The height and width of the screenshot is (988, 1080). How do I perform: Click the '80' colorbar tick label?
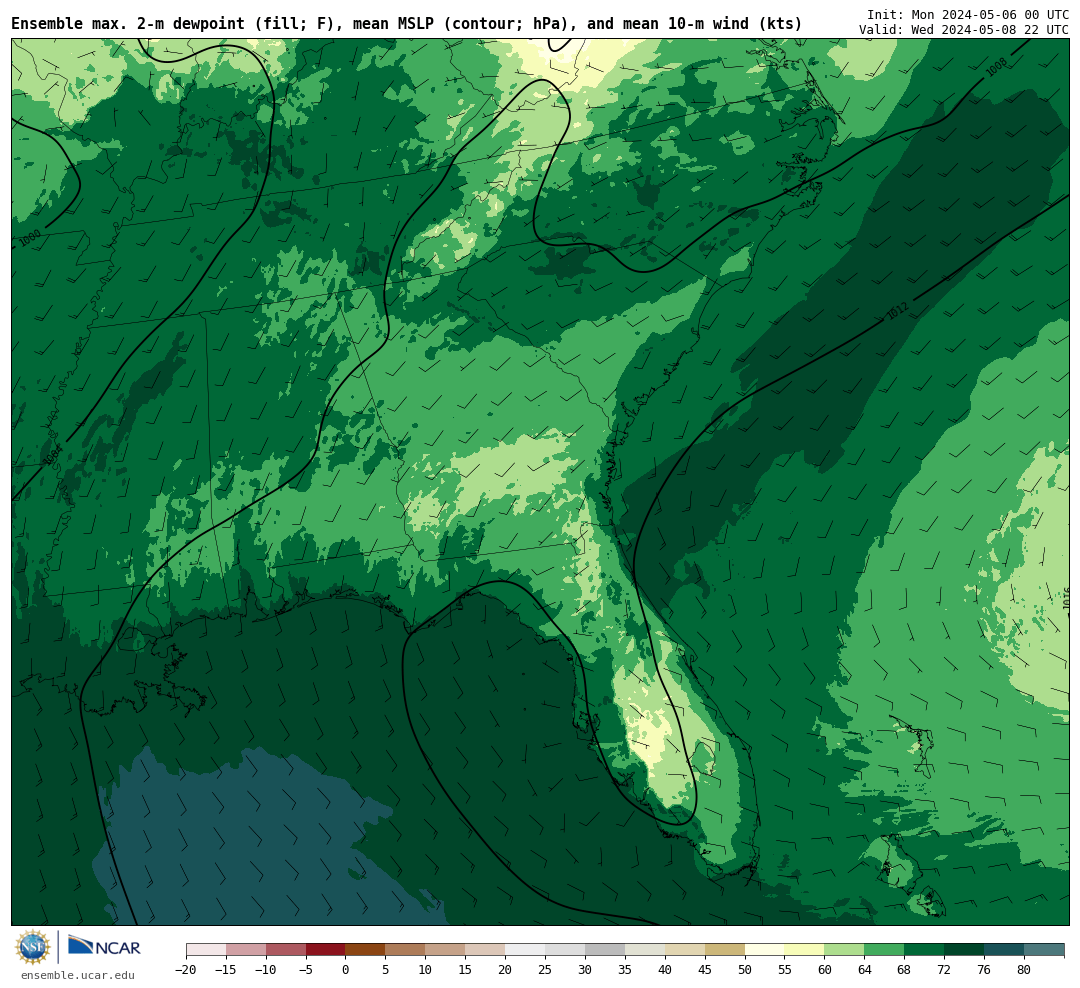(x=1025, y=970)
